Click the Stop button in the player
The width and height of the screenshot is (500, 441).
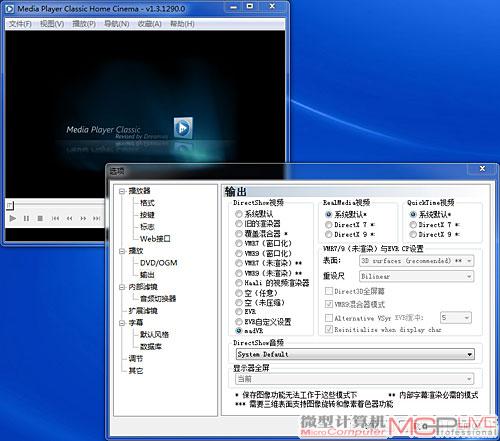click(x=40, y=218)
